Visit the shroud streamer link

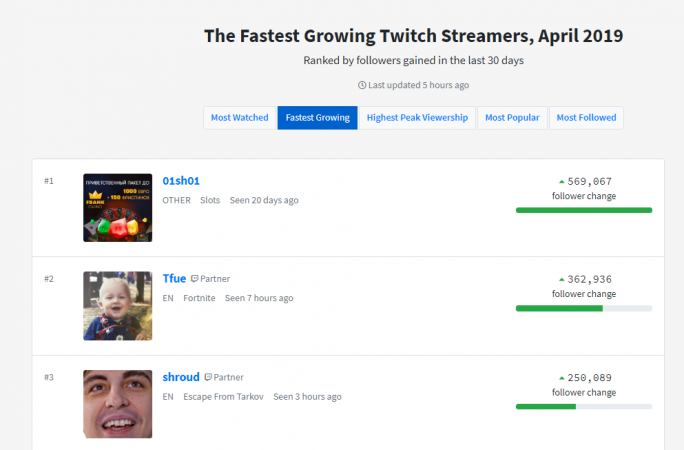pyautogui.click(x=181, y=377)
